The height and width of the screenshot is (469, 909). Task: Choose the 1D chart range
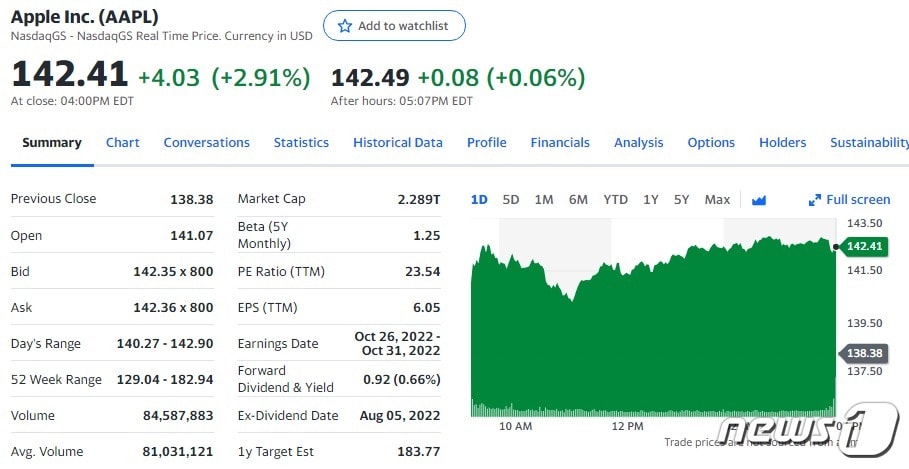click(479, 200)
